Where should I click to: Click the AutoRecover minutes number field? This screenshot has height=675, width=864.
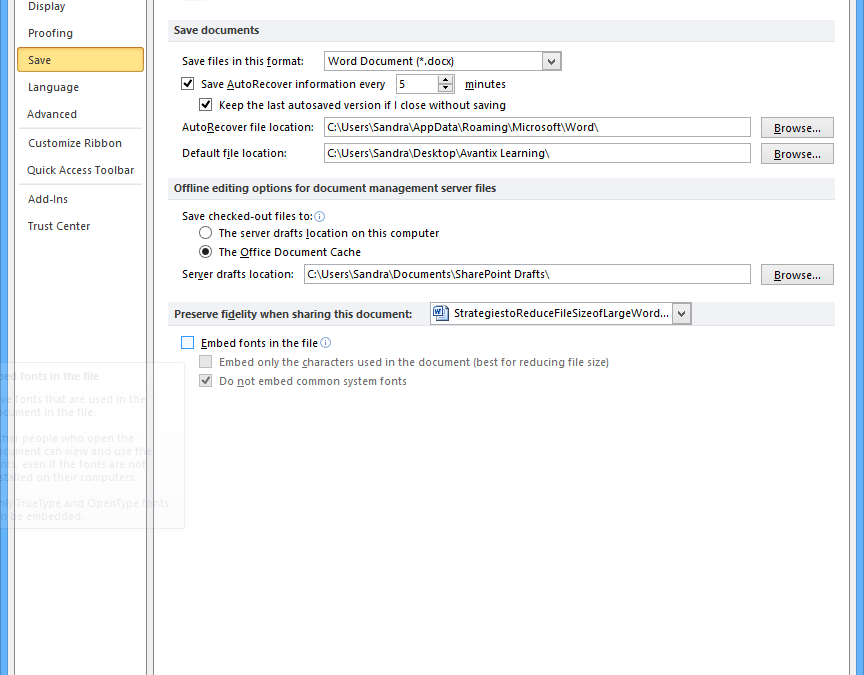tap(417, 85)
